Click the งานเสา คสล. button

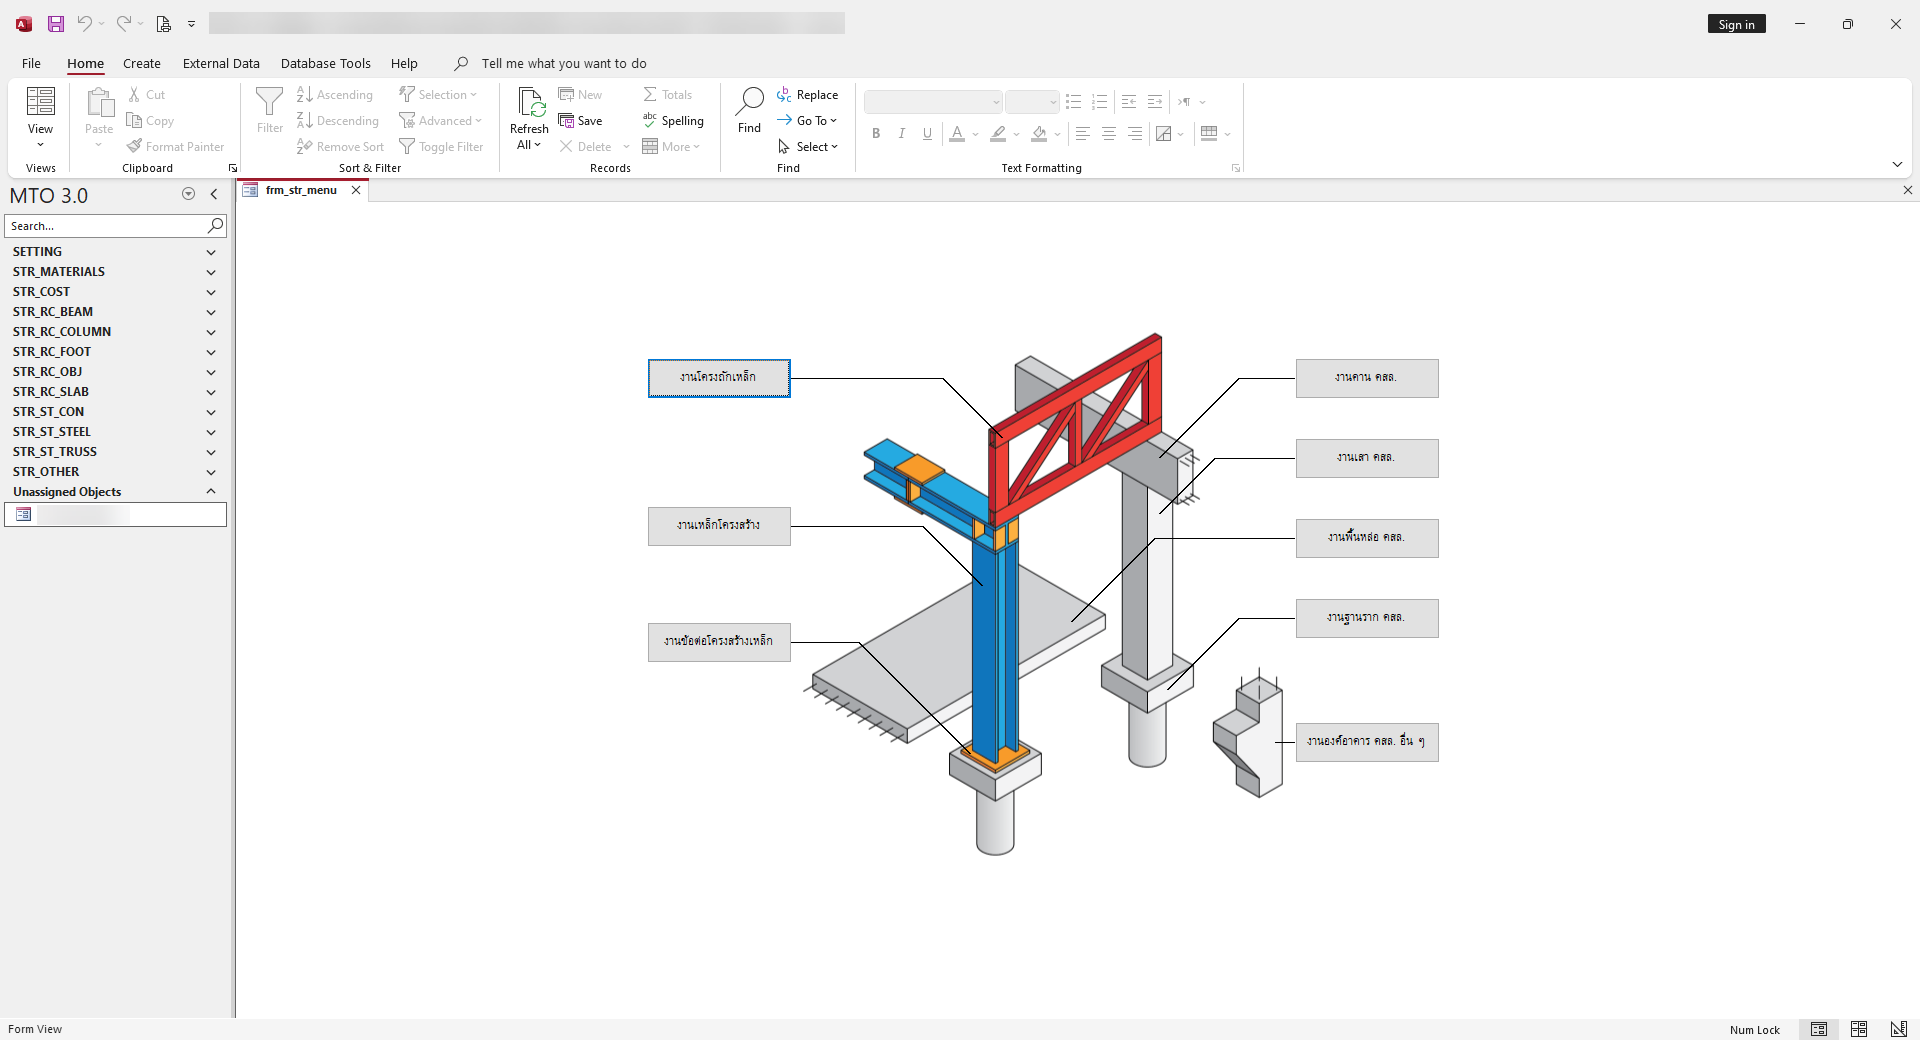(x=1367, y=458)
